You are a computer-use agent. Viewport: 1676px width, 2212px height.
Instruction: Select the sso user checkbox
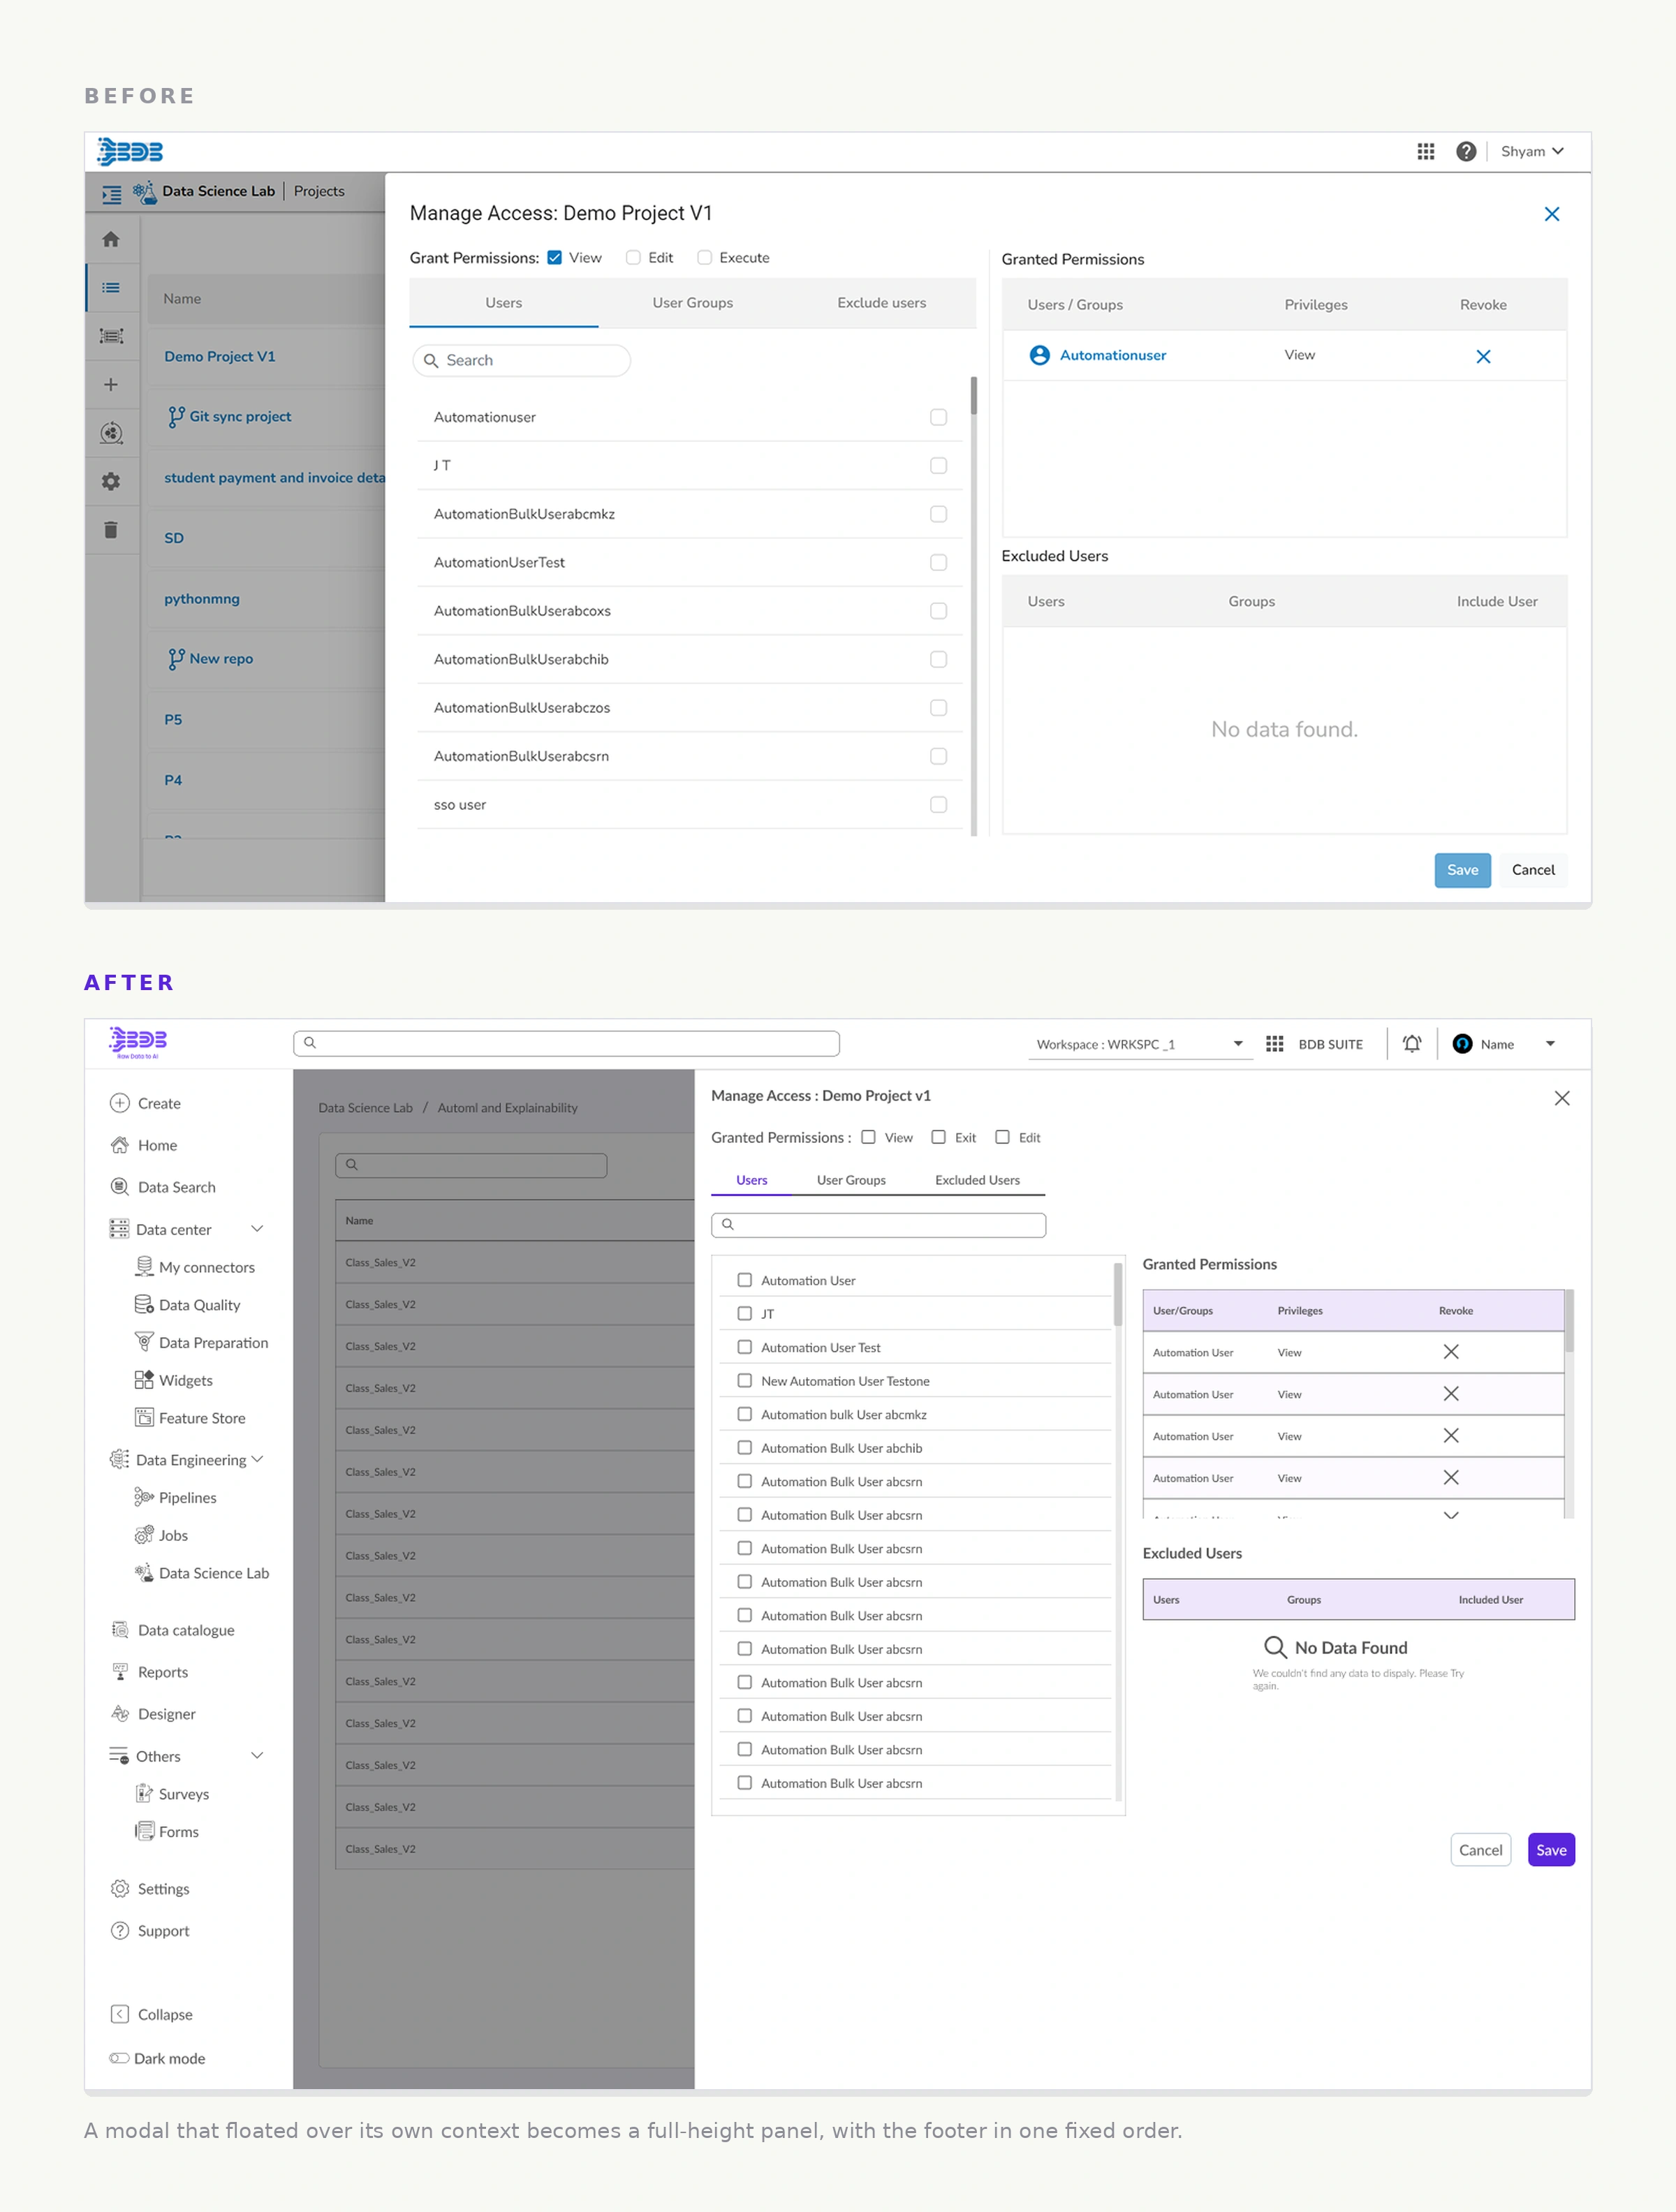(938, 804)
